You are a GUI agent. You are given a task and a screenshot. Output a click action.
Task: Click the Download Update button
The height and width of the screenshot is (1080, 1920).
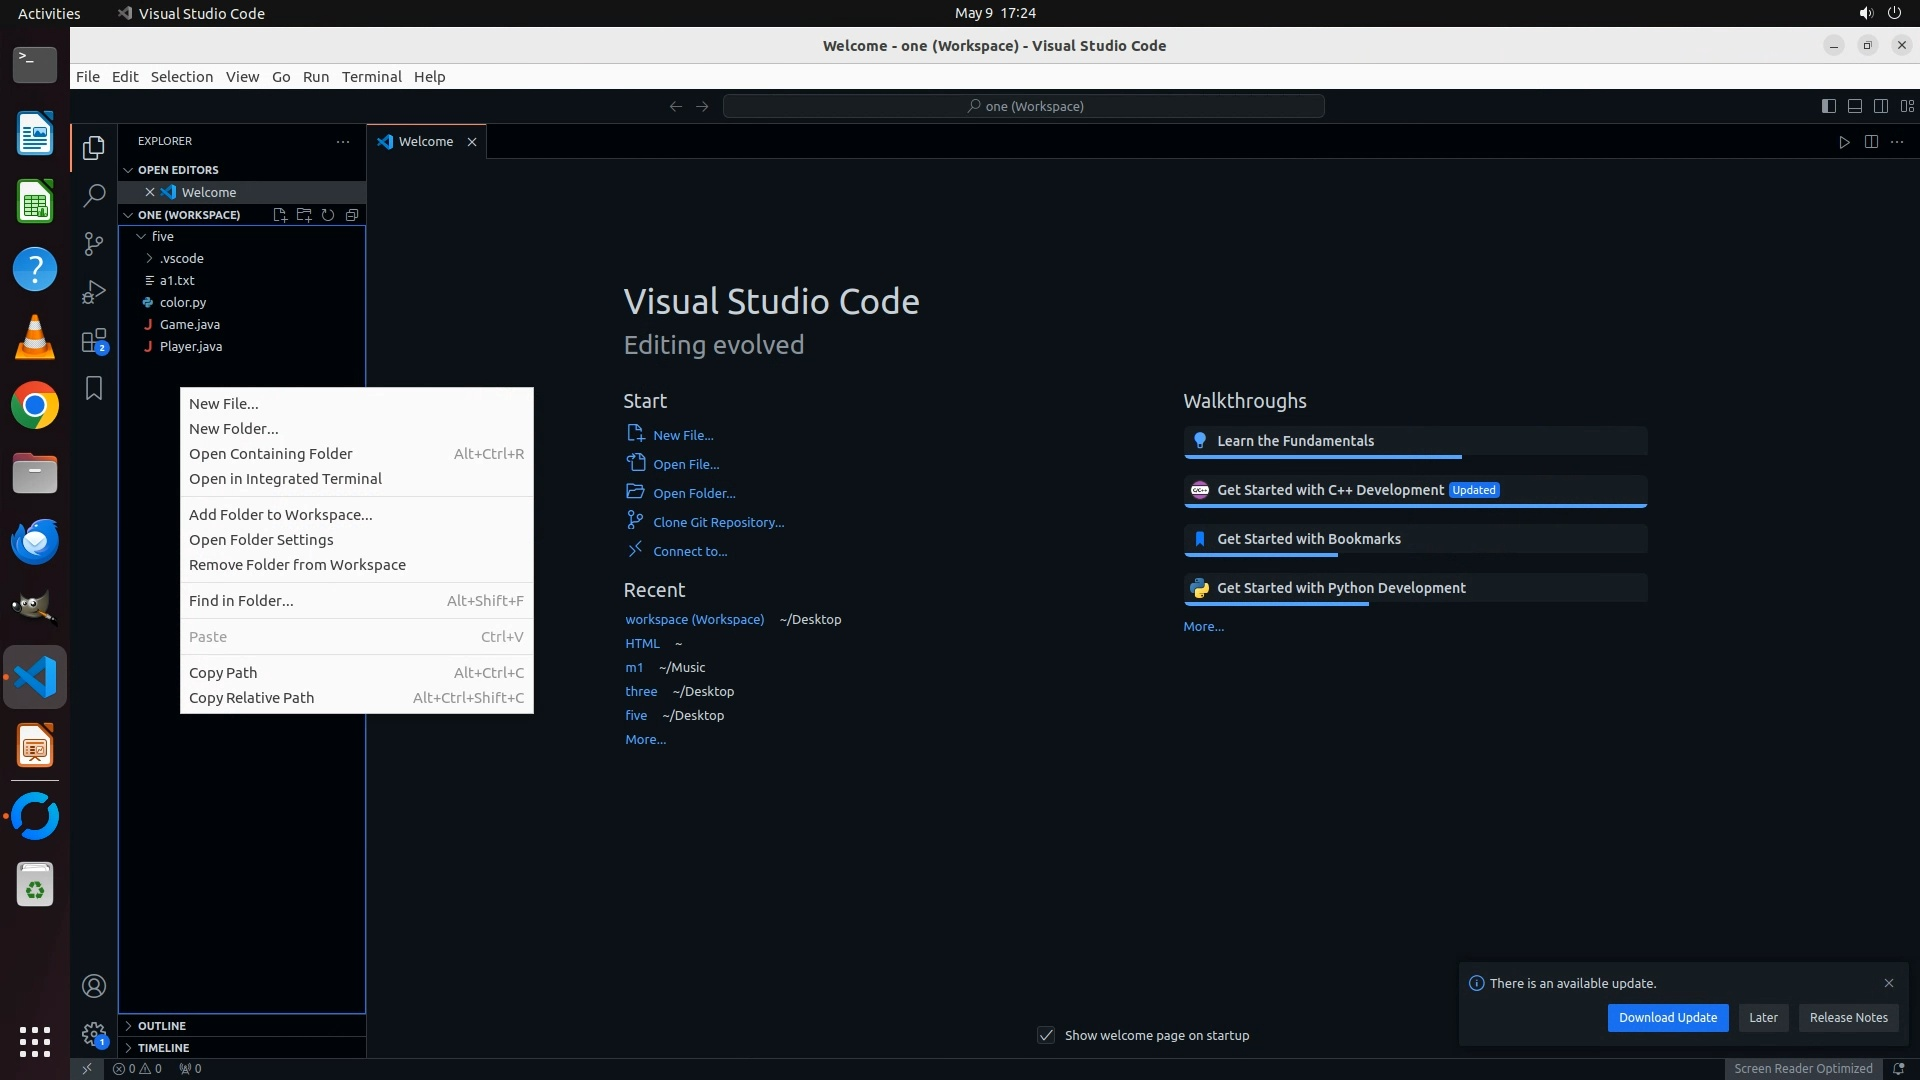[x=1667, y=1017]
